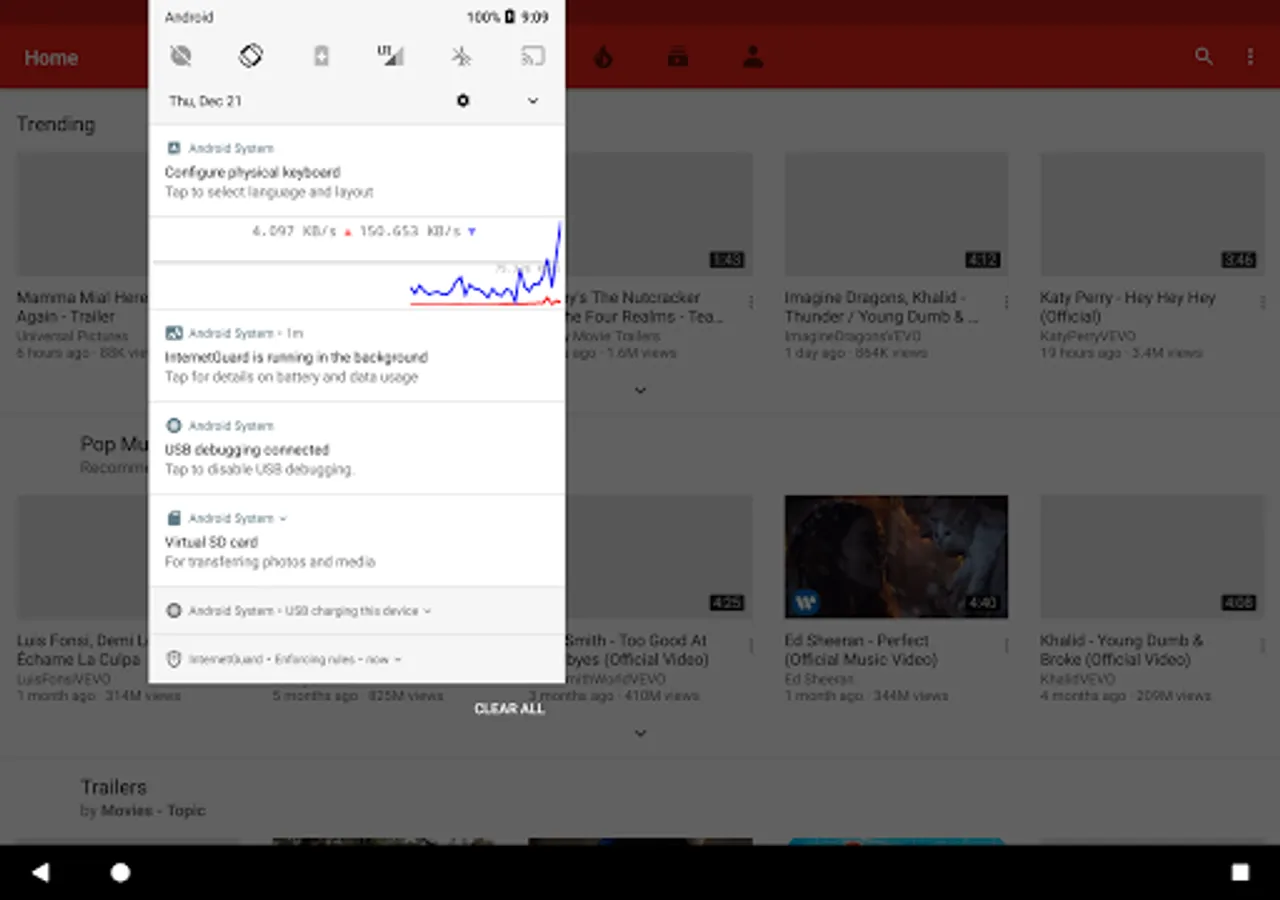Toggle auto-rotate in quick settings
The width and height of the screenshot is (1280, 900).
tap(251, 56)
